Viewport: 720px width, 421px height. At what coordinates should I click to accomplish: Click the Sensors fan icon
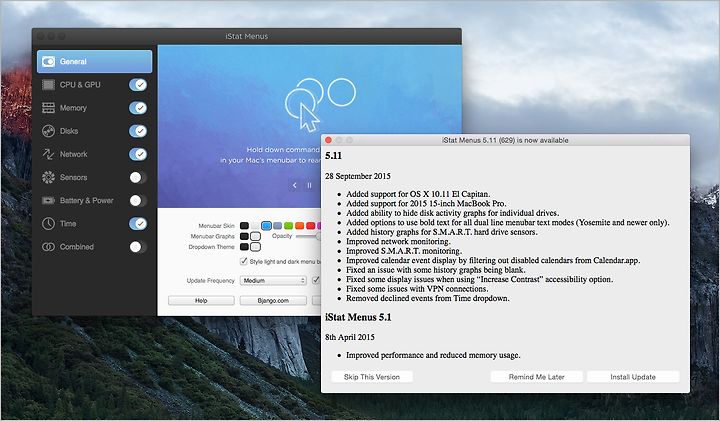click(x=48, y=177)
